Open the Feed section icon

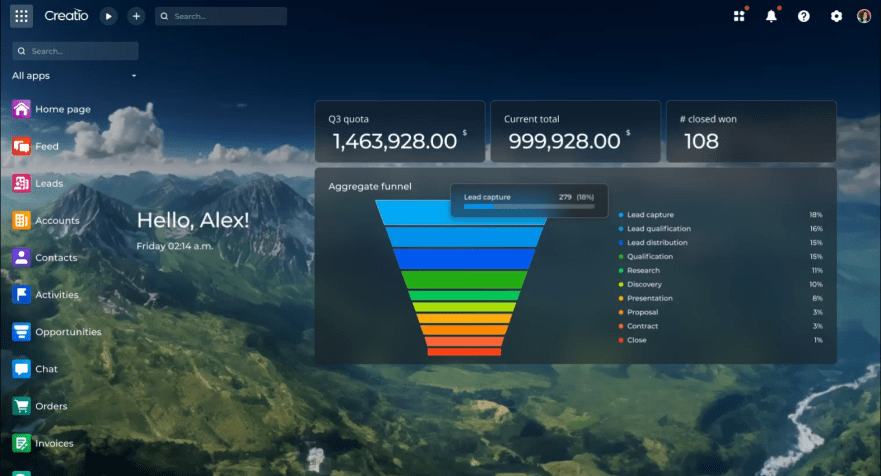pos(21,146)
